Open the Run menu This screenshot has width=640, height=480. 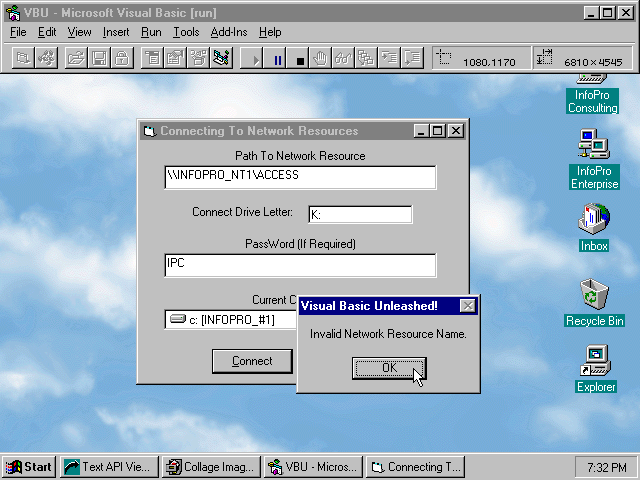point(151,32)
